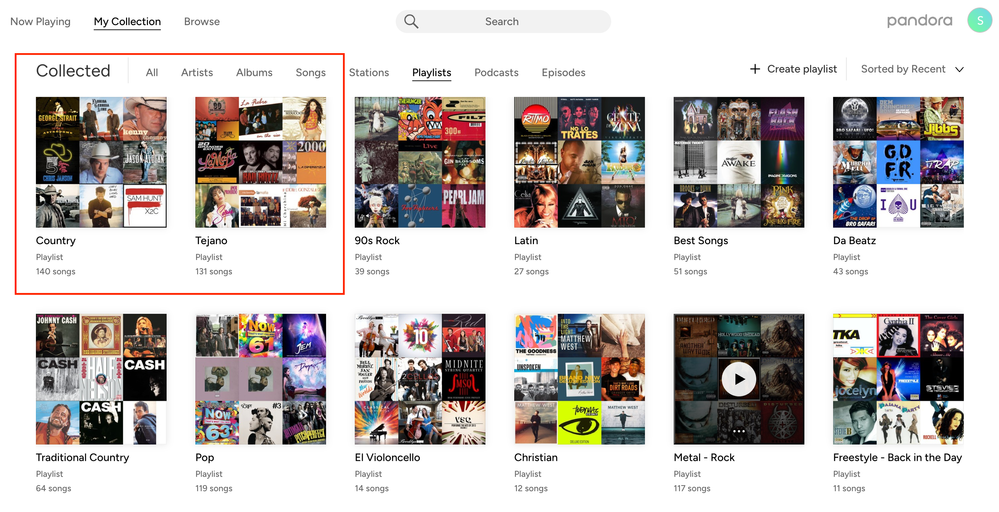The height and width of the screenshot is (512, 999).
Task: Open the El Violoncello playlist cover
Action: pyautogui.click(x=420, y=379)
